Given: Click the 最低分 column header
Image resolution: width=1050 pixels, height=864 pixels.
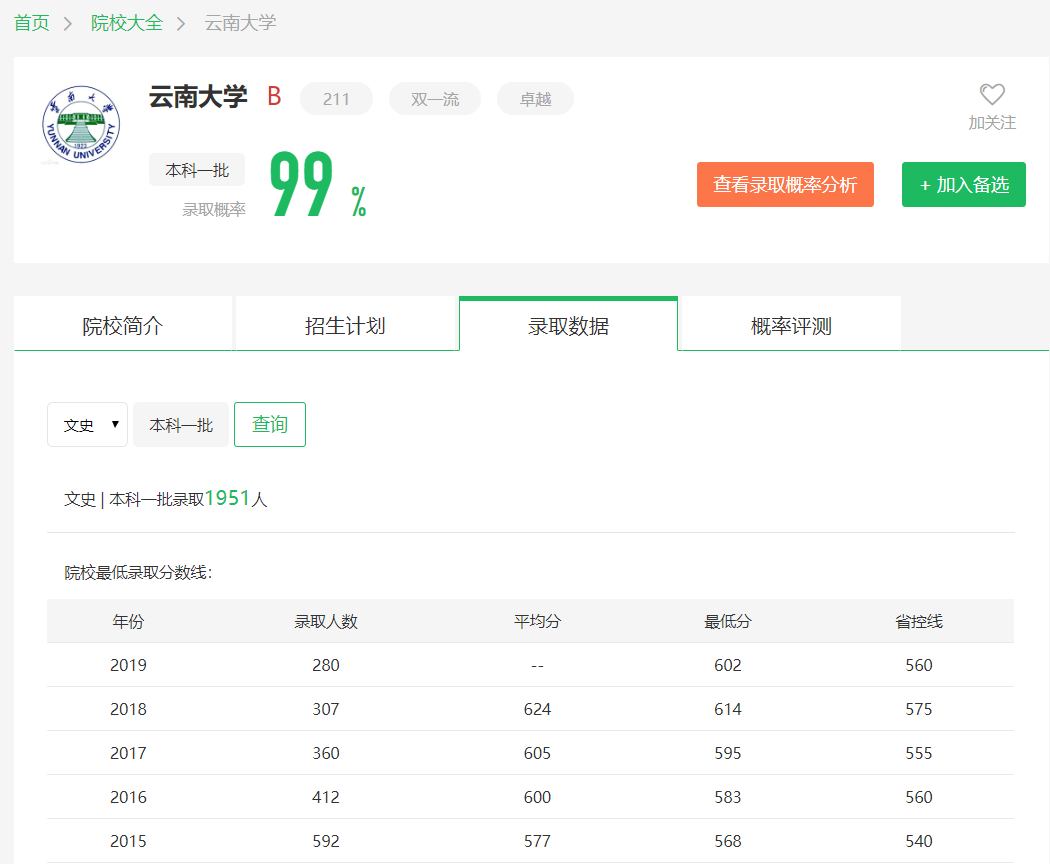Looking at the screenshot, I should point(727,621).
